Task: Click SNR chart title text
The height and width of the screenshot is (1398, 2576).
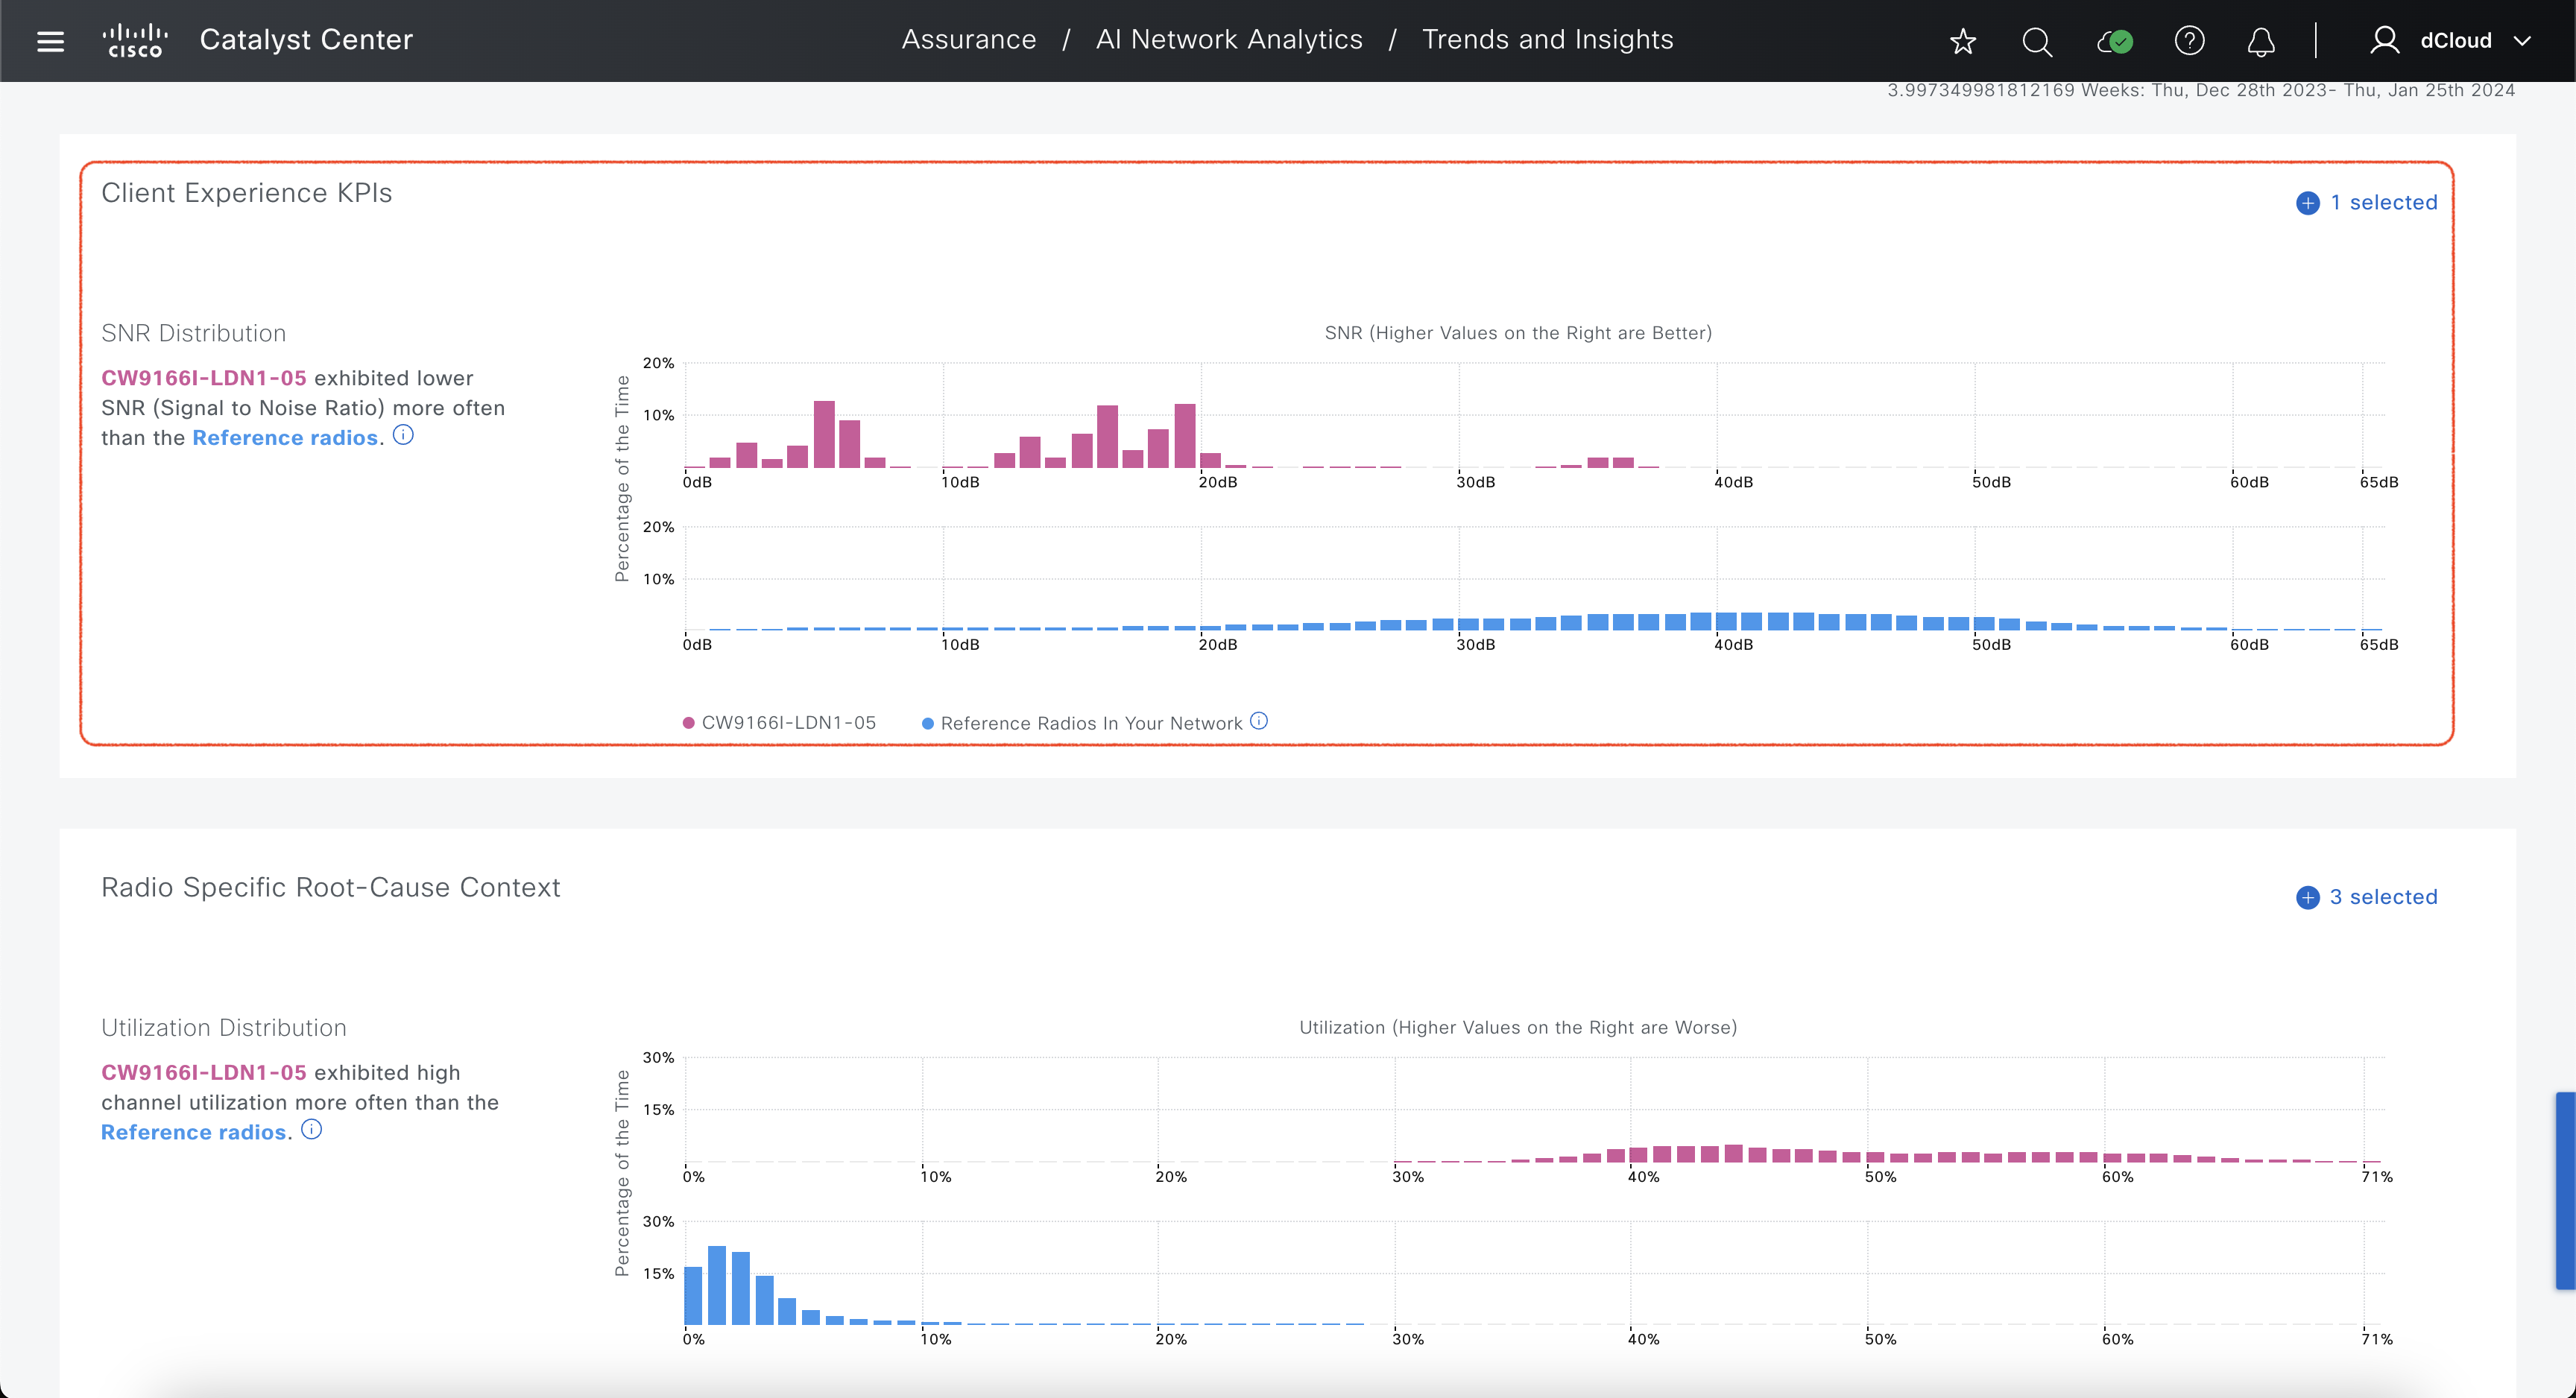Action: point(1518,333)
